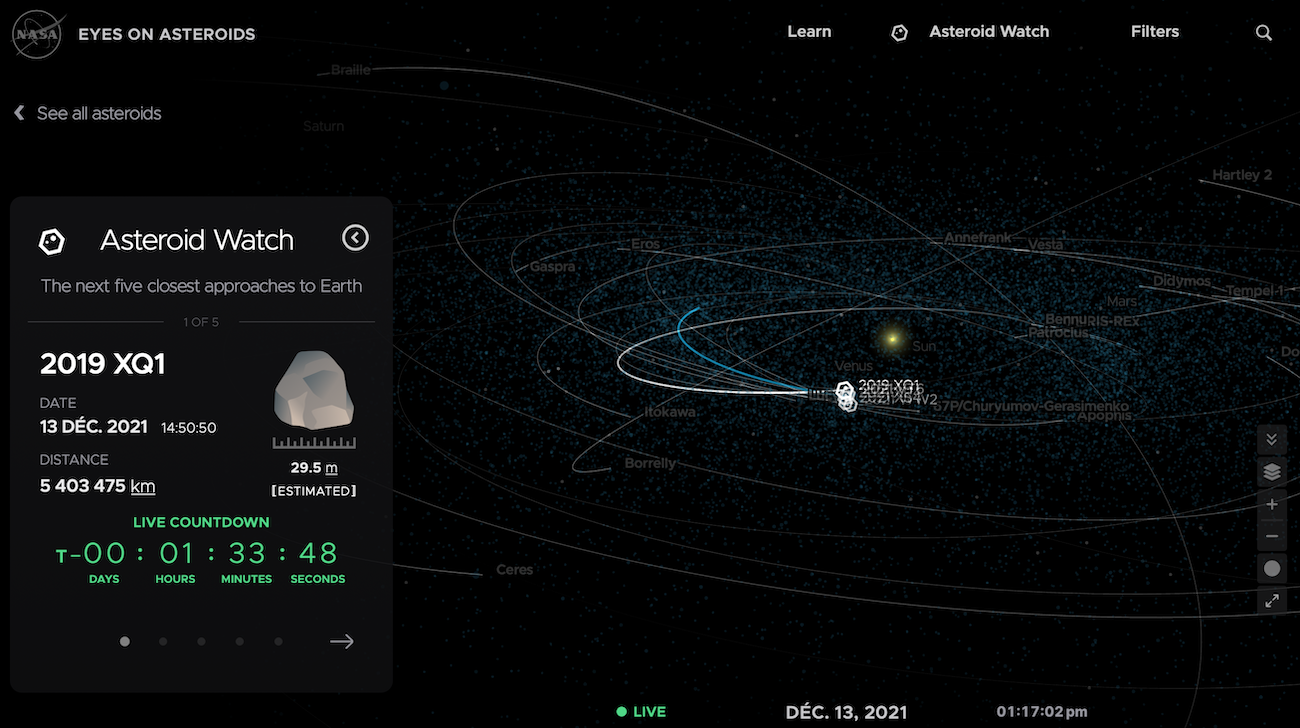Viewport: 1300px width, 728px height.
Task: Select the first pagination dot
Action: [x=125, y=642]
